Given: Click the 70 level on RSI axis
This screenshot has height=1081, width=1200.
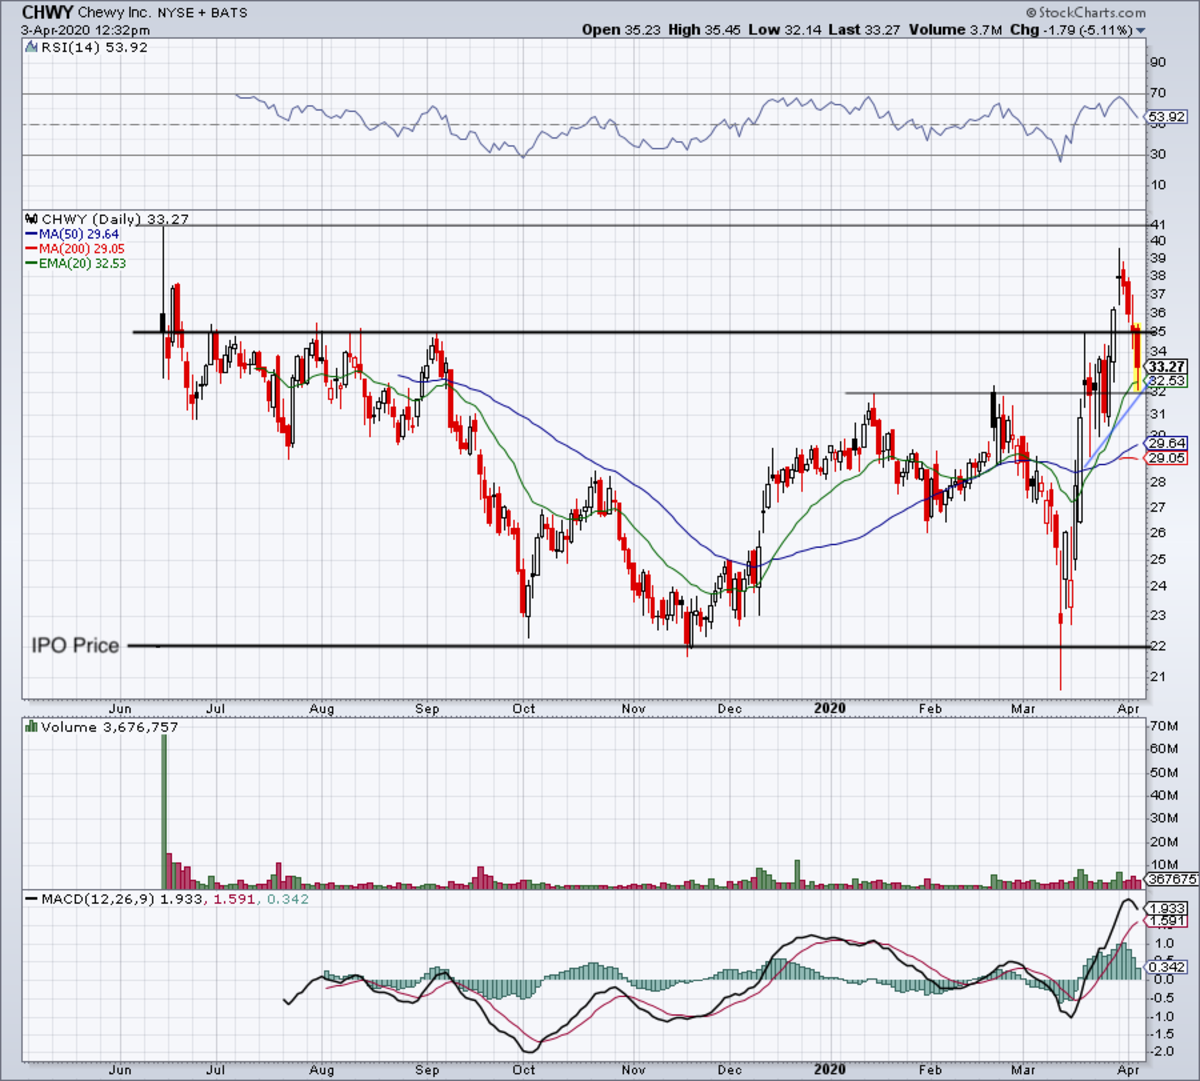Looking at the screenshot, I should [x=1157, y=93].
